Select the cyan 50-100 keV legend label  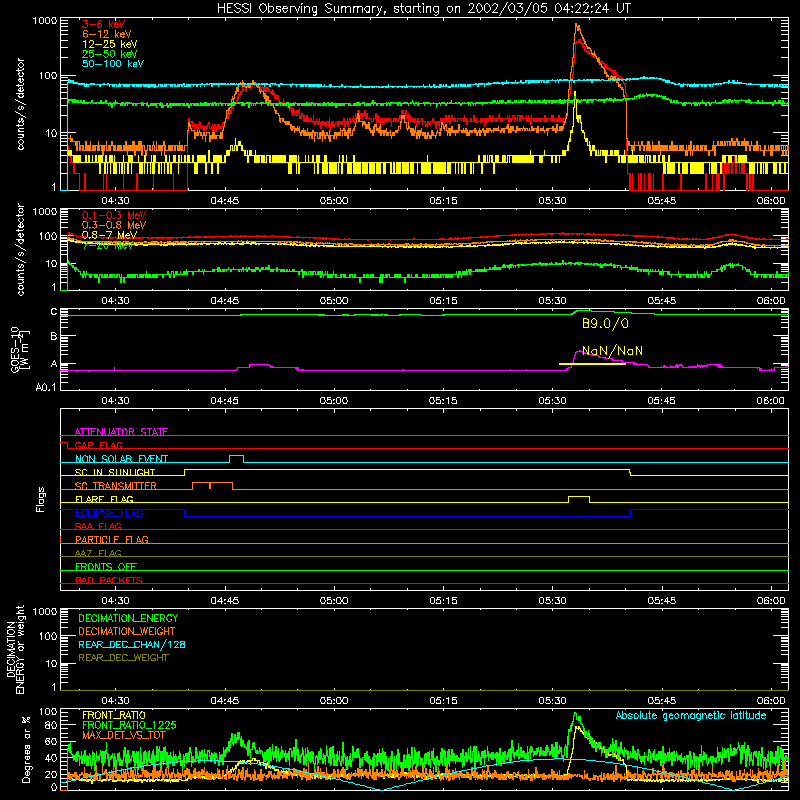point(112,63)
